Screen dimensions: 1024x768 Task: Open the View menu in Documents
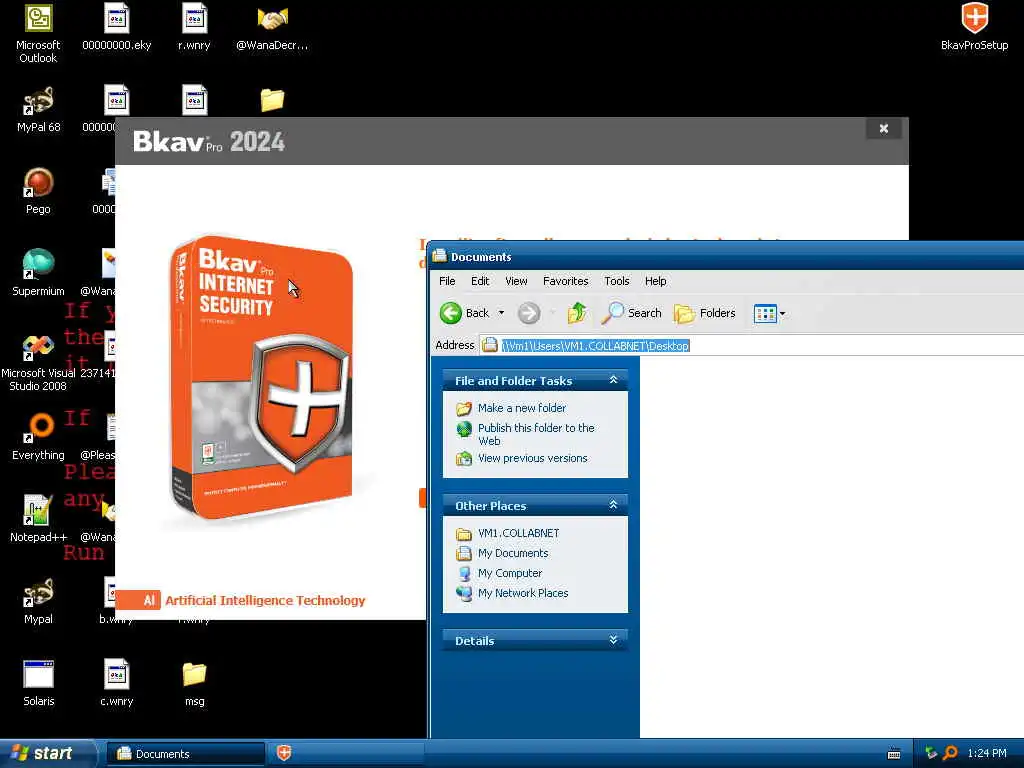(x=516, y=281)
